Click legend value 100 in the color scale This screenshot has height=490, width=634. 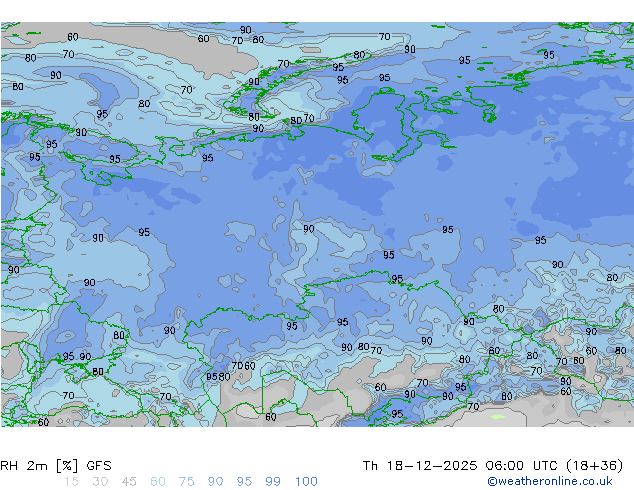[x=306, y=482]
